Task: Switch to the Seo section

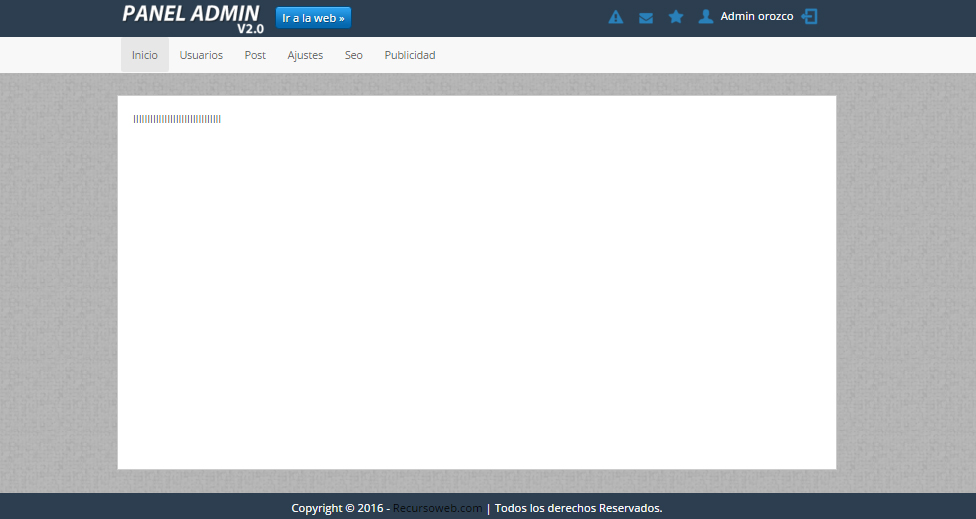Action: click(354, 55)
